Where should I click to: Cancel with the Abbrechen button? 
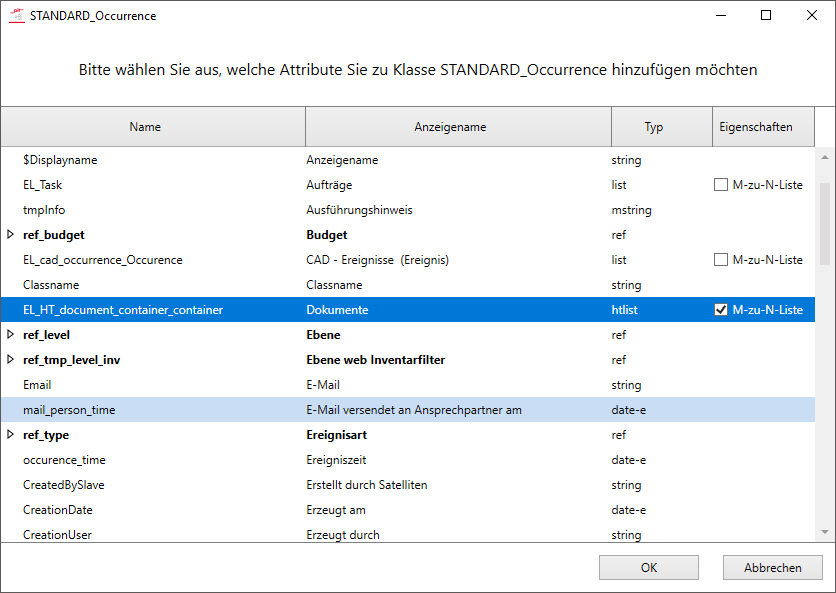pos(772,568)
